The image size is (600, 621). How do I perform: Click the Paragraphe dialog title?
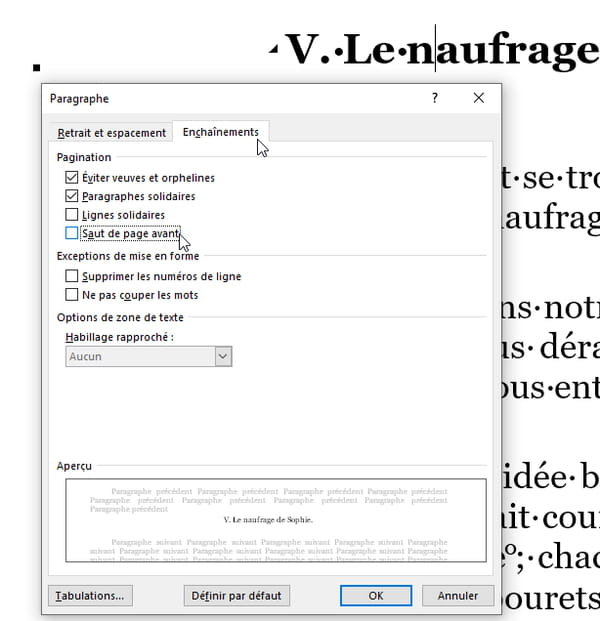pos(79,99)
